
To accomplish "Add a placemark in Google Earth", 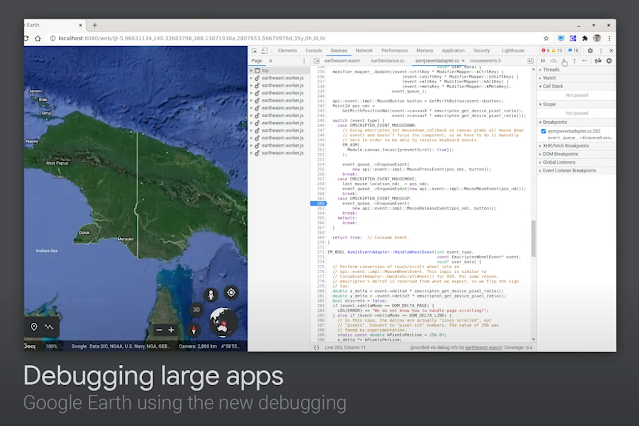I will [34, 327].
